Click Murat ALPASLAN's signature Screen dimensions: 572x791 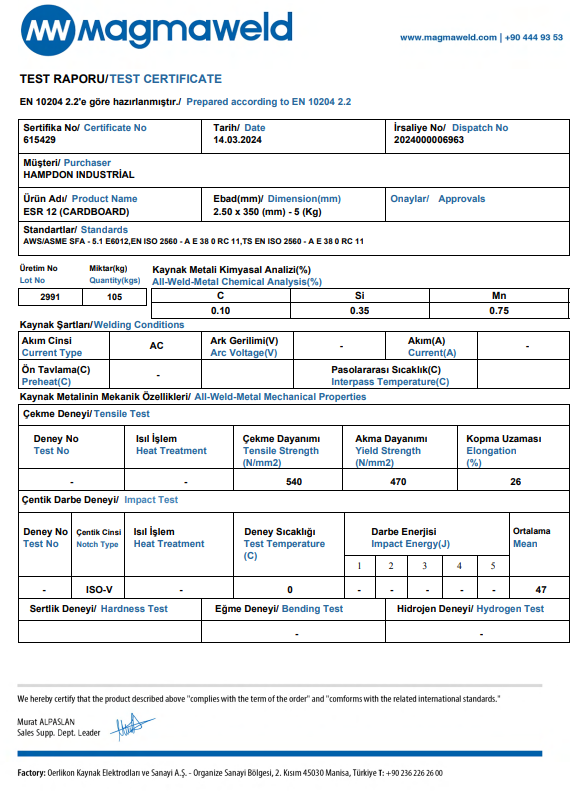click(x=132, y=726)
